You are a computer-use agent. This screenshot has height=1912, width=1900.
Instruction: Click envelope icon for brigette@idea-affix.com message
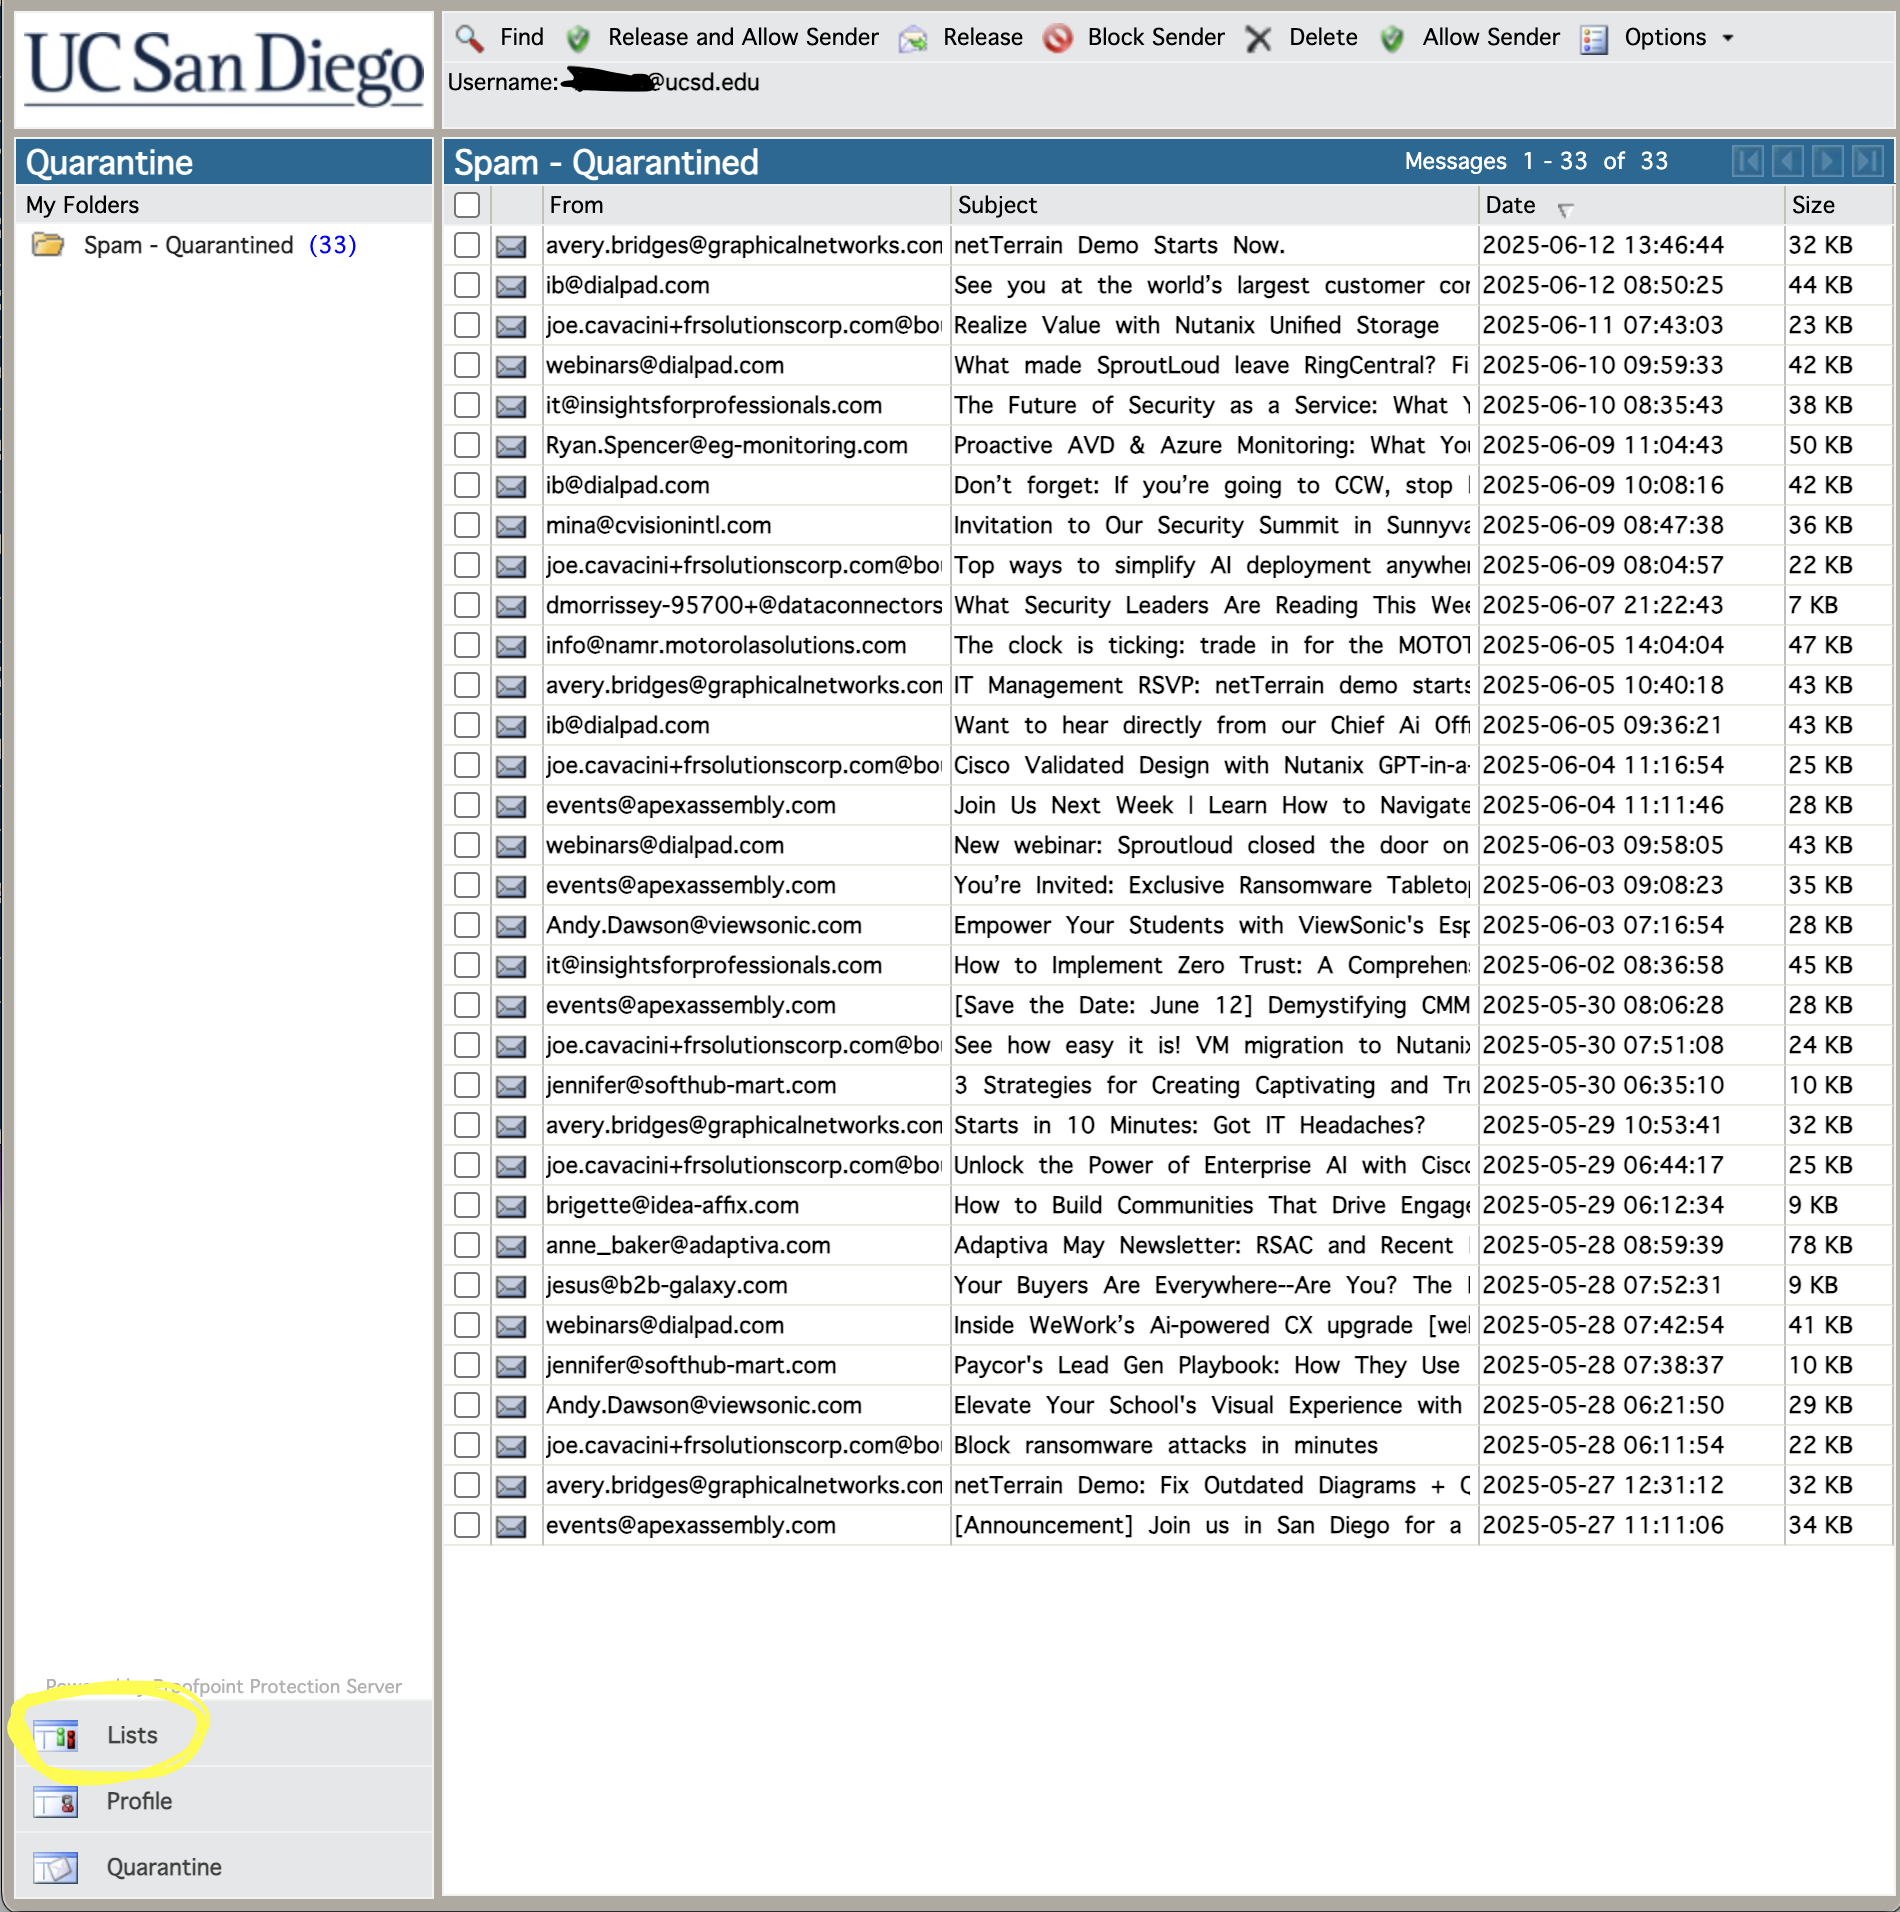(x=511, y=1205)
